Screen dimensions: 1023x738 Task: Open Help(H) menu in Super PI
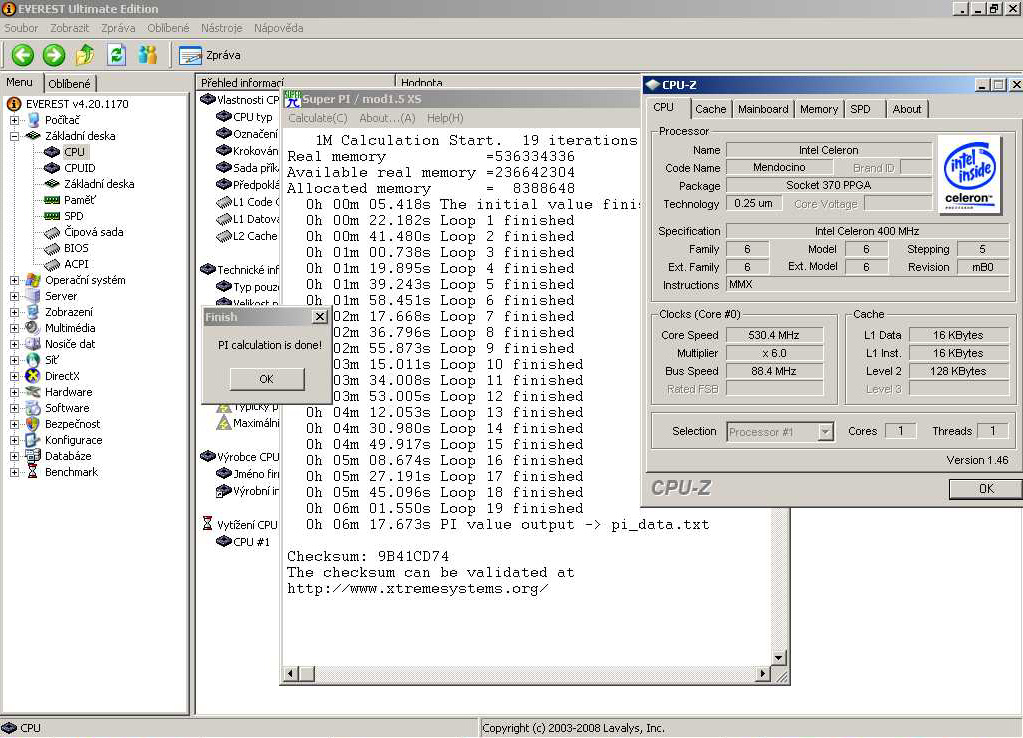[445, 118]
